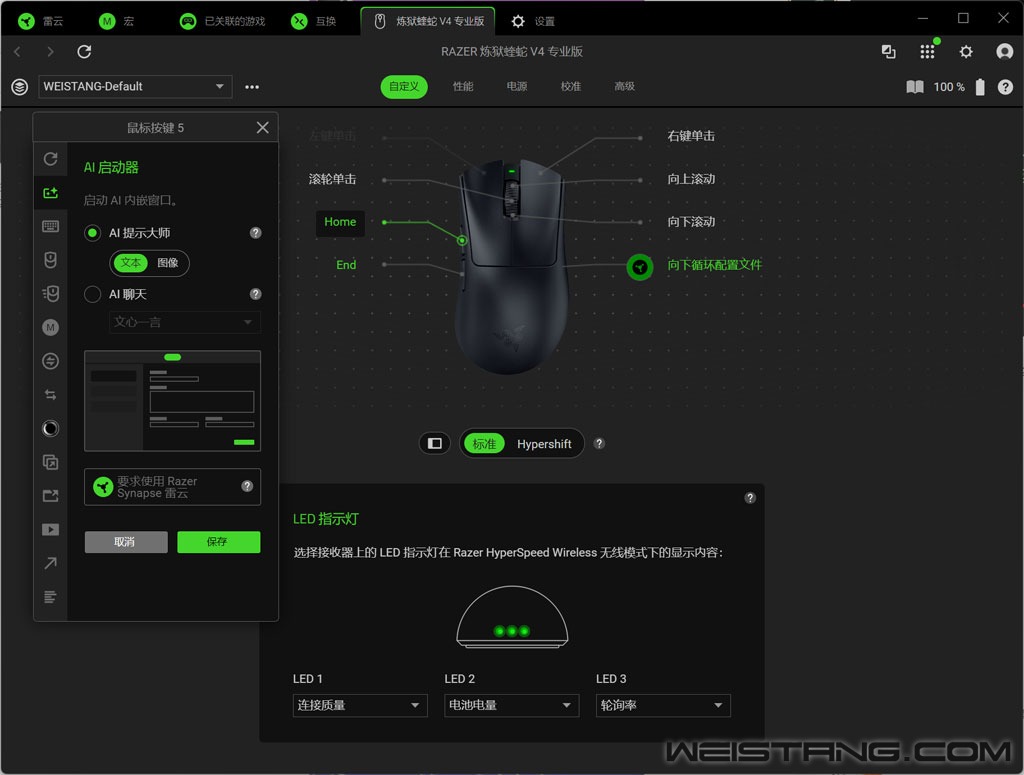Image resolution: width=1024 pixels, height=775 pixels.
Task: Switch to the 性能 tab
Action: pos(463,87)
